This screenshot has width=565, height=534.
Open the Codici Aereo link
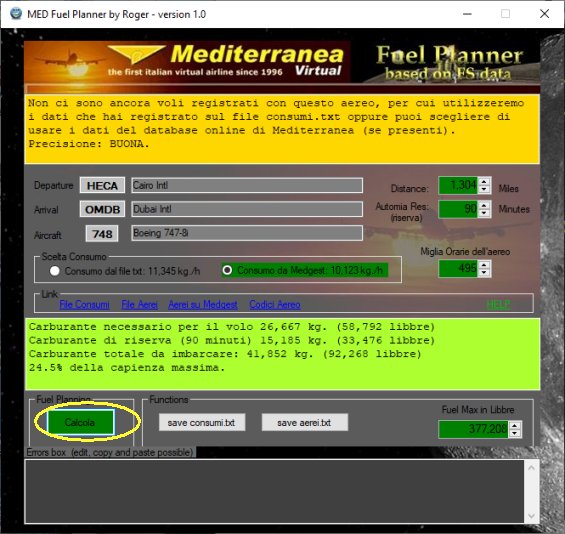275,305
